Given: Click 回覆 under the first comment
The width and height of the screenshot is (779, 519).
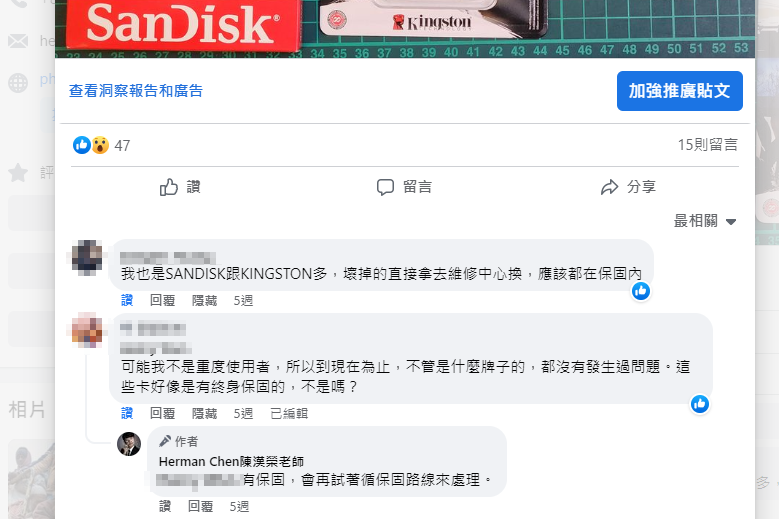Looking at the screenshot, I should [x=162, y=300].
